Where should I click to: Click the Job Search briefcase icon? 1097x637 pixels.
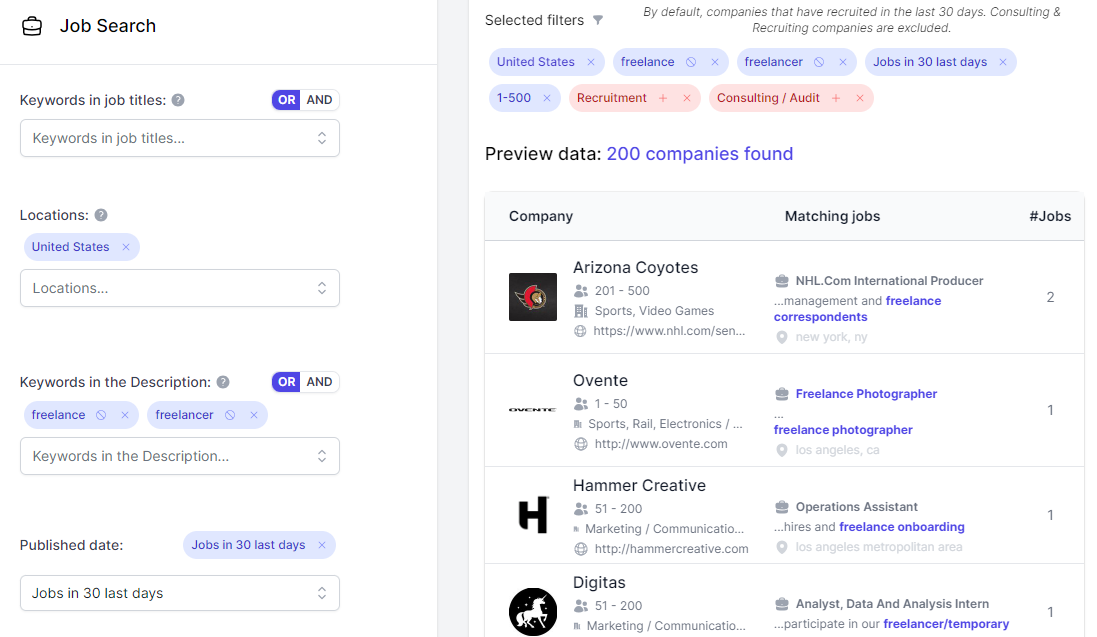coord(32,27)
